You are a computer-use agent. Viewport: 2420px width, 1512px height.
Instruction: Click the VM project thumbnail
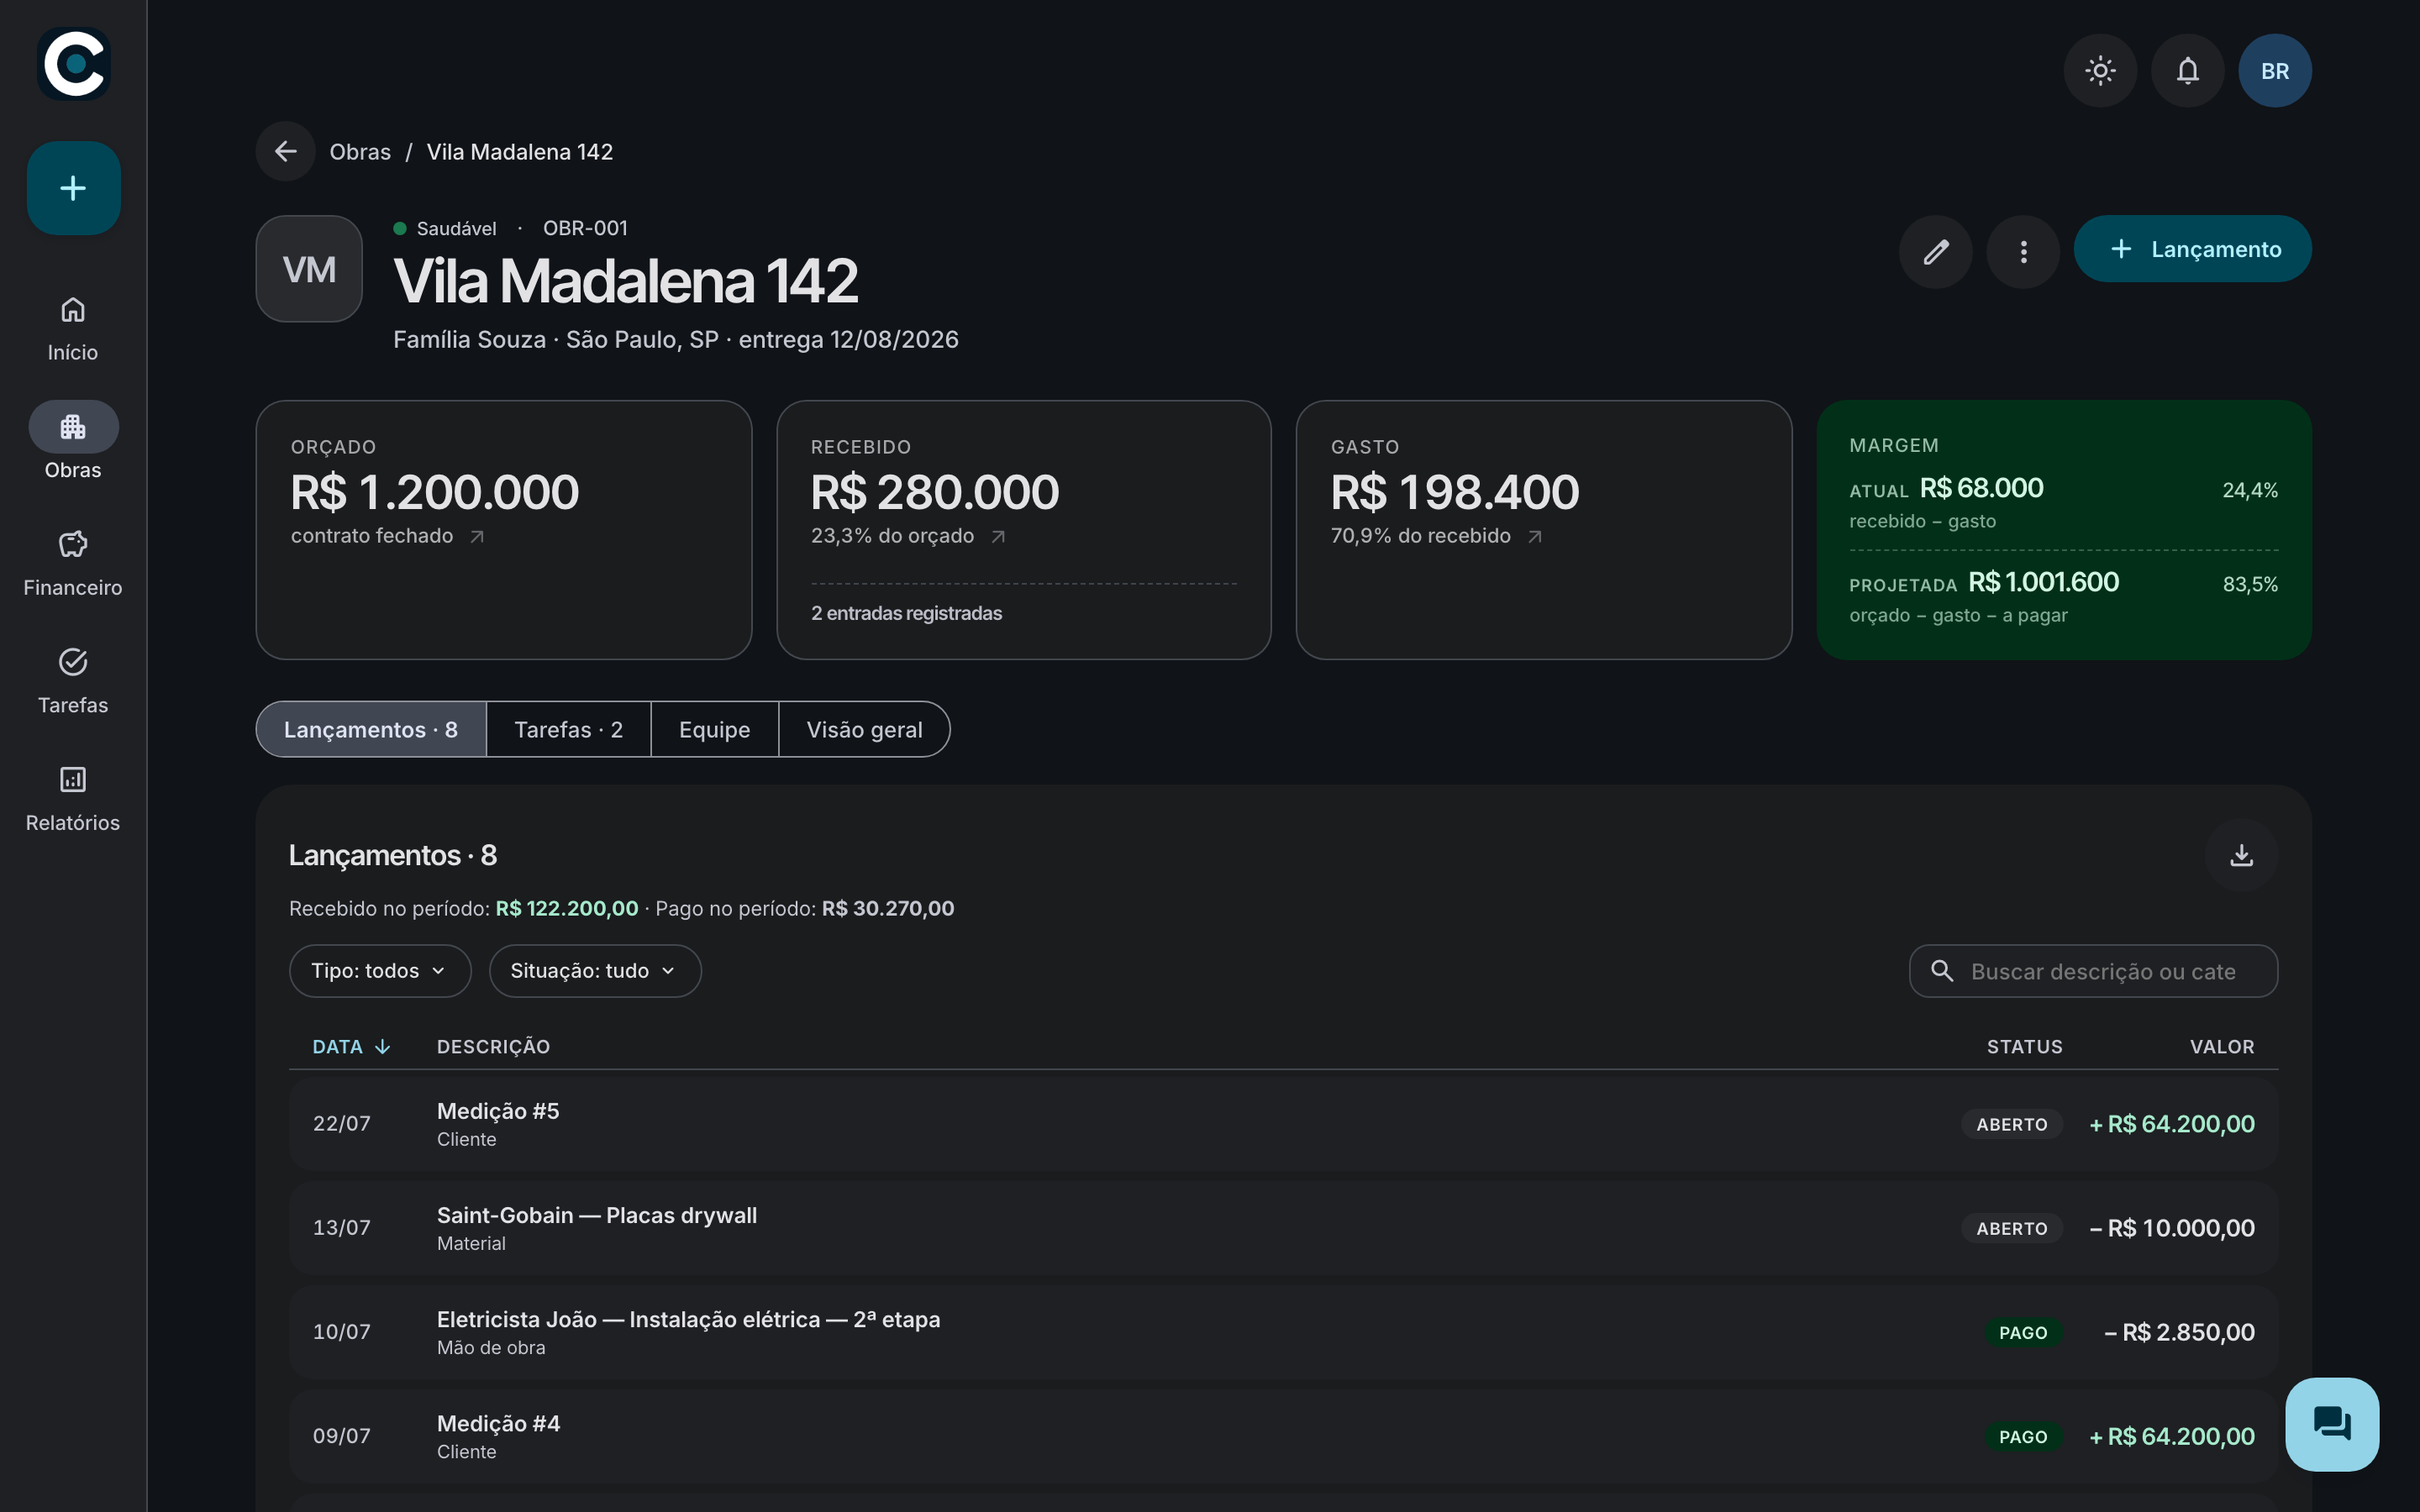tap(309, 269)
